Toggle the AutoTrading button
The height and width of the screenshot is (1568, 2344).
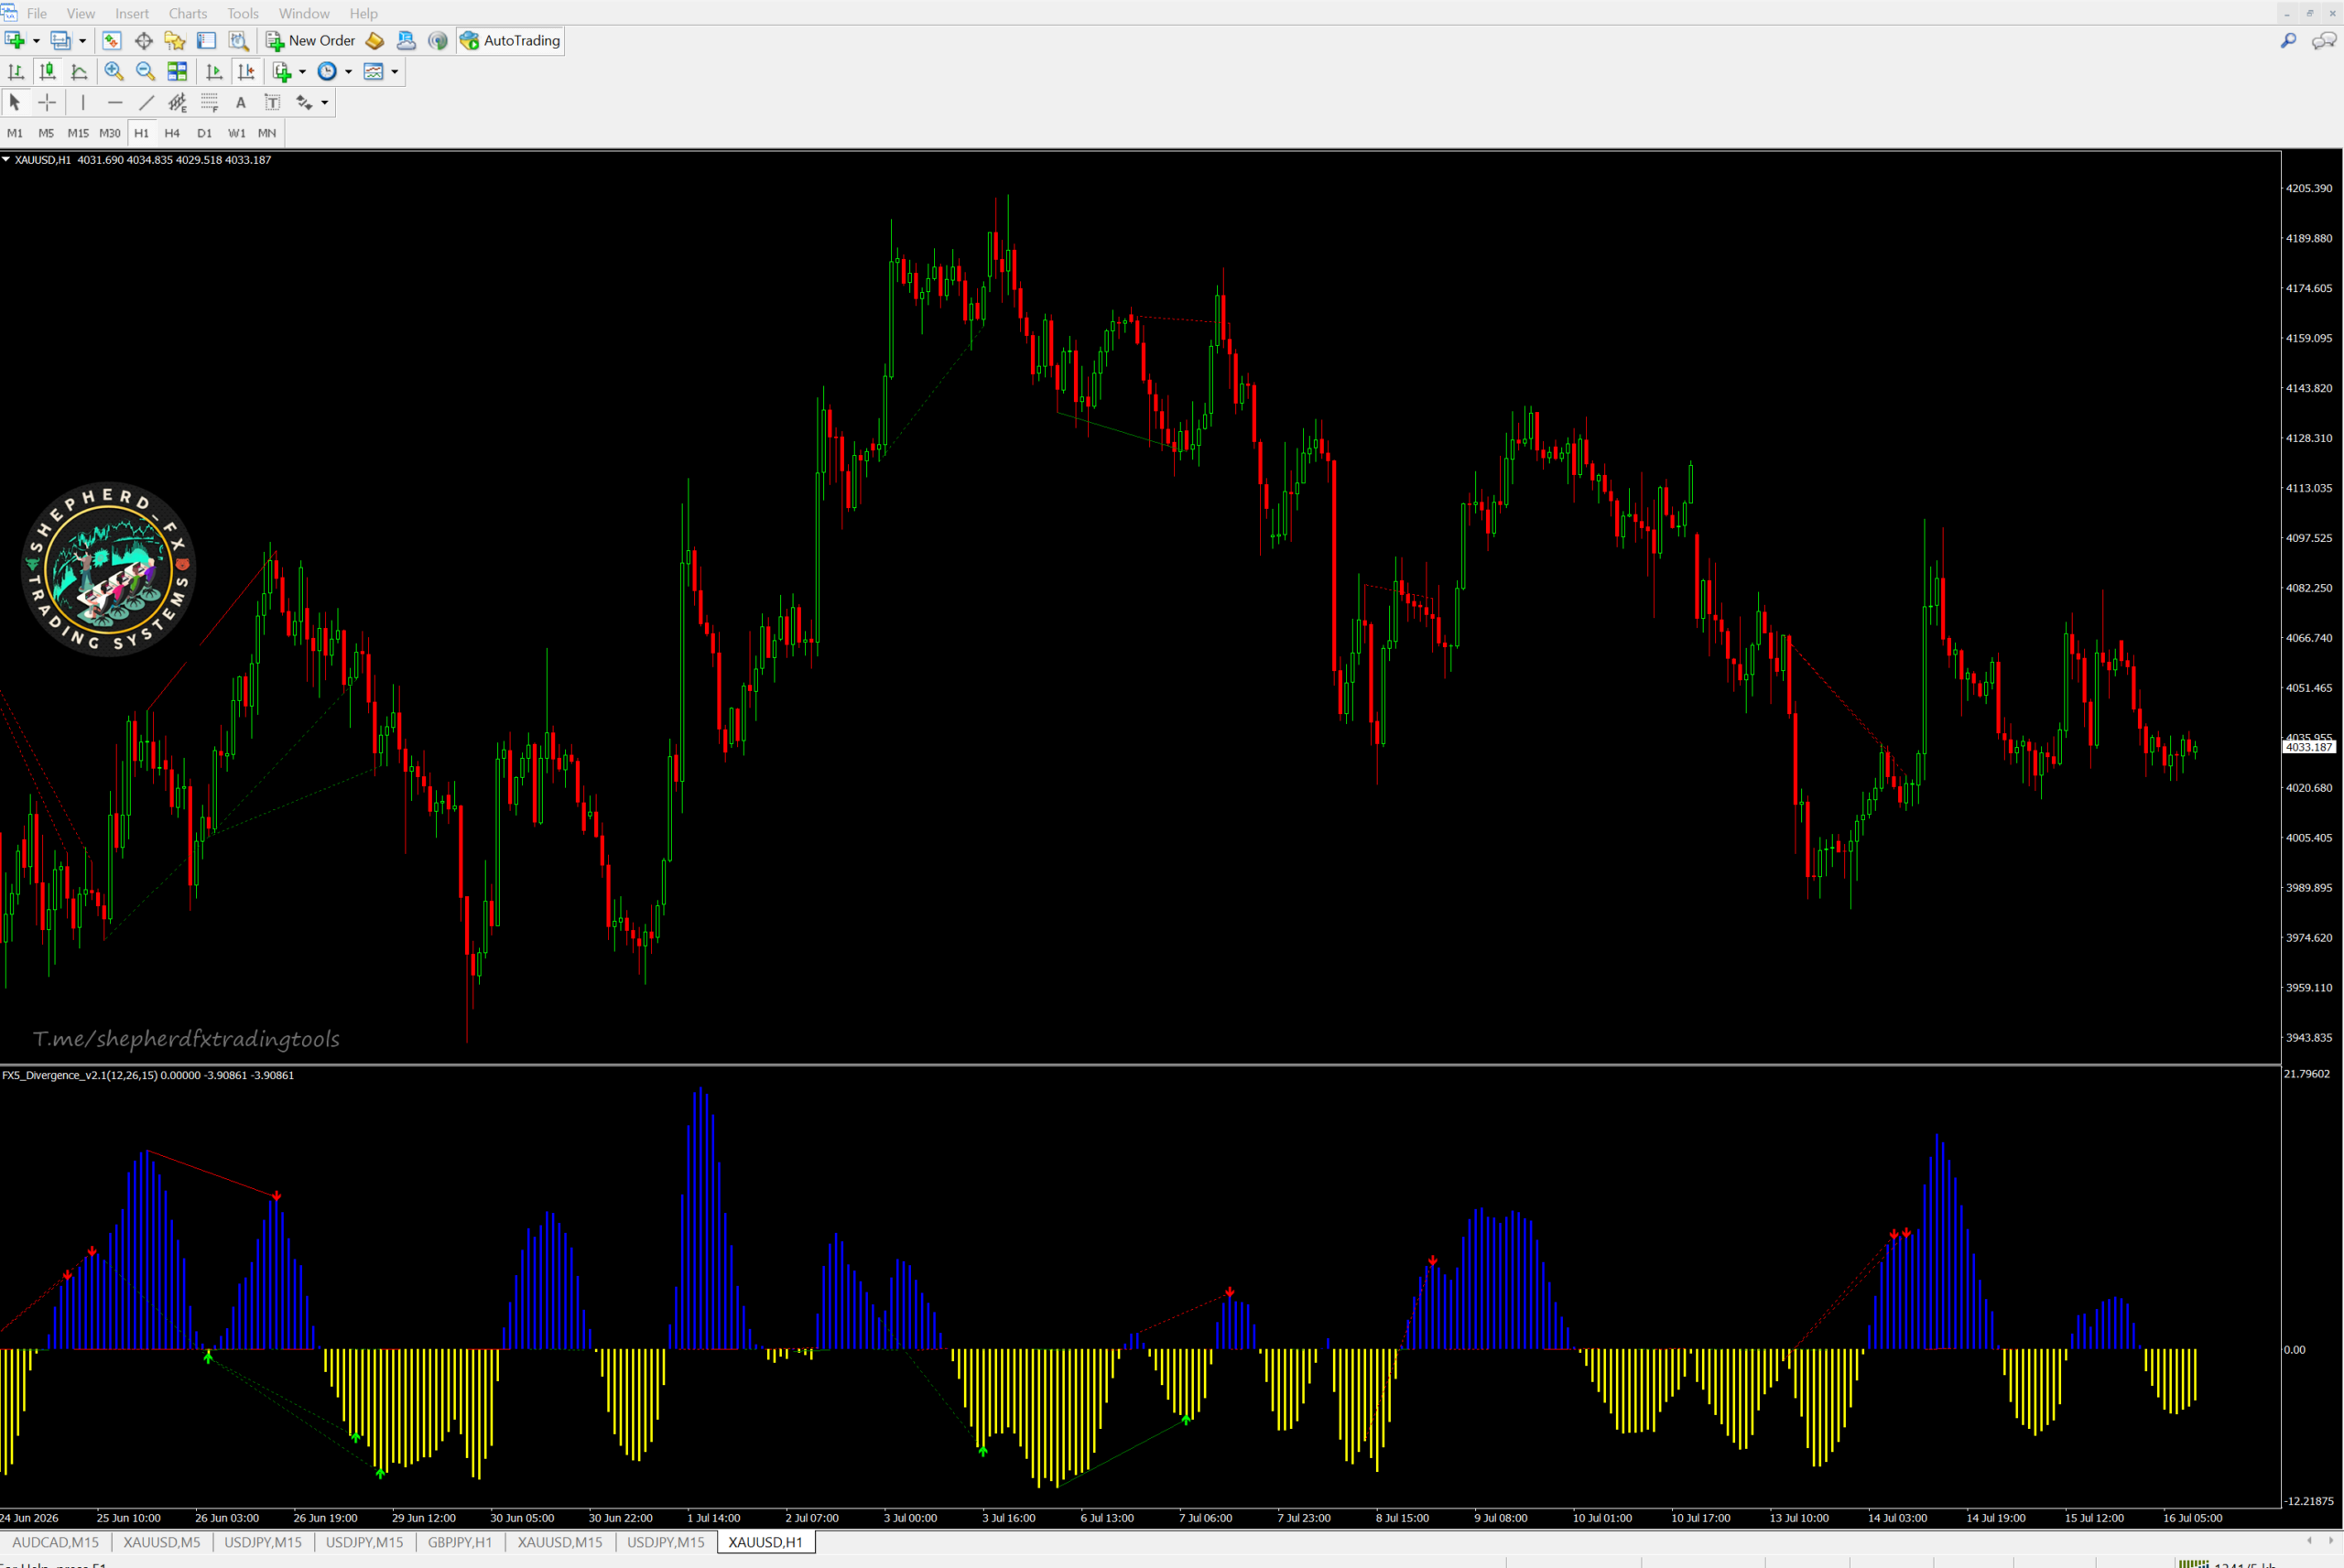pos(510,40)
